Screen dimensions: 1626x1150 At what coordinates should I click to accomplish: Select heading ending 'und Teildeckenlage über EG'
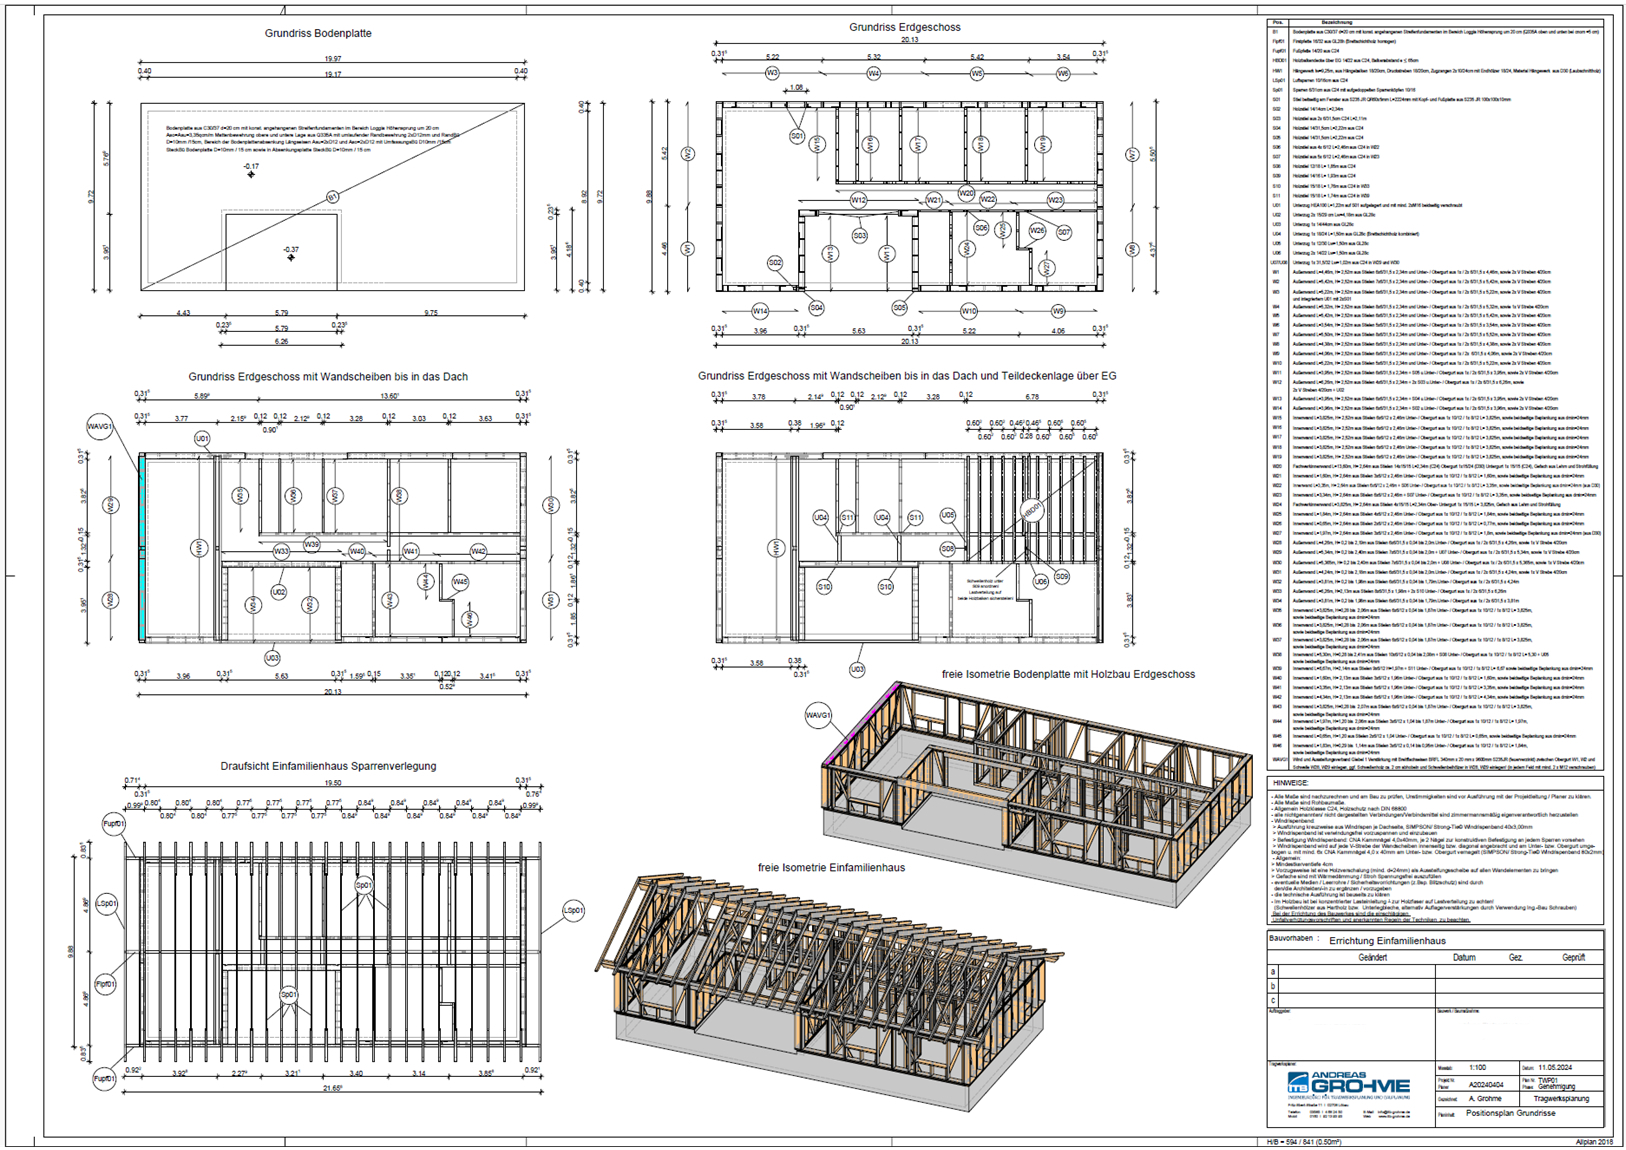point(907,376)
